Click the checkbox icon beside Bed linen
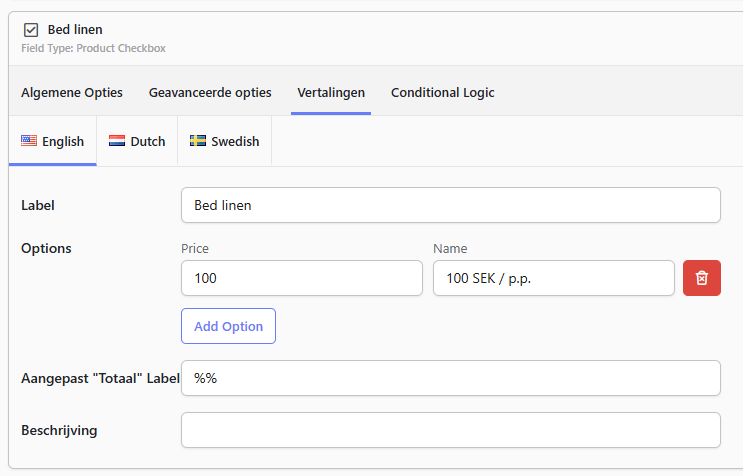This screenshot has height=476, width=743. click(x=31, y=30)
